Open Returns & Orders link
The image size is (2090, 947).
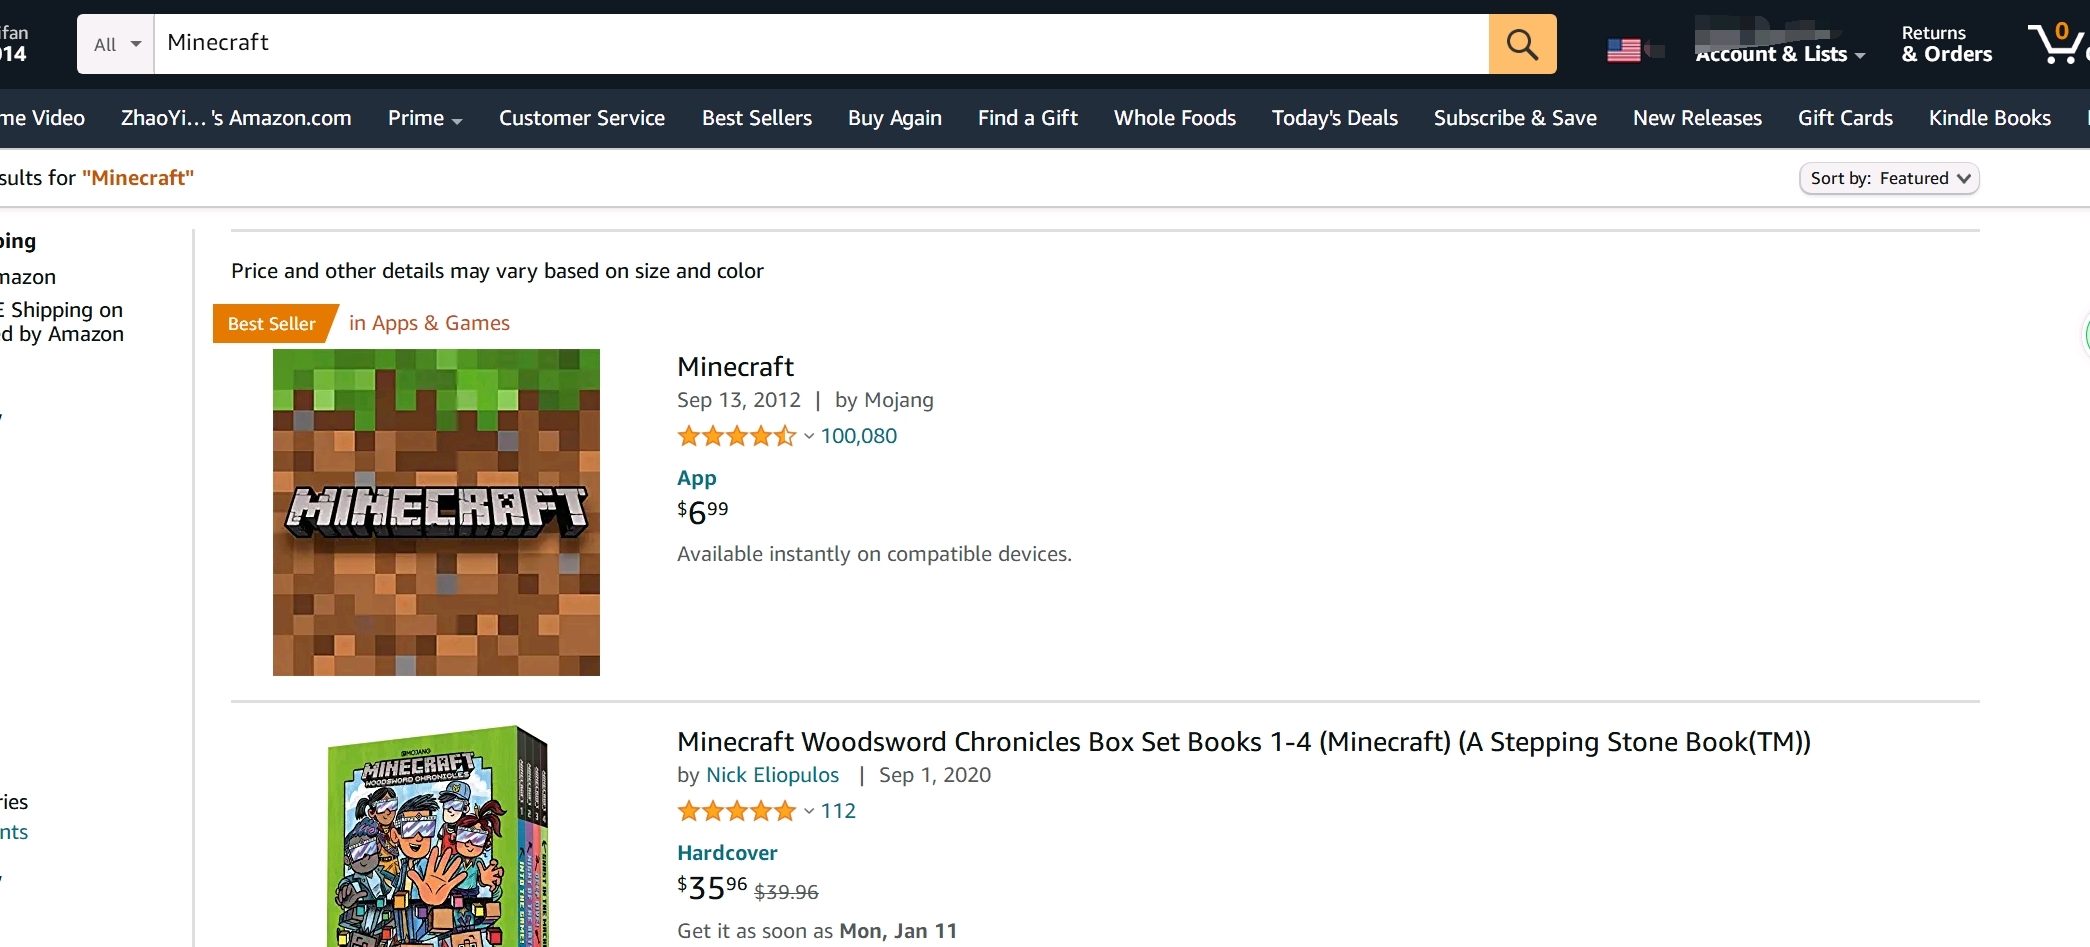tap(1946, 44)
